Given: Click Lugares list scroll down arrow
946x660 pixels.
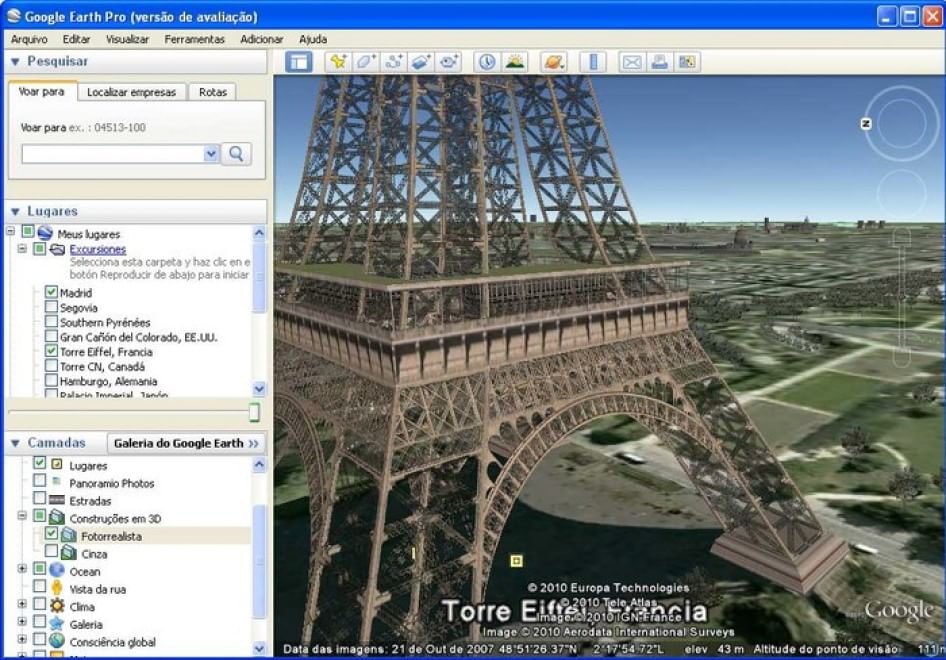Looking at the screenshot, I should [259, 389].
